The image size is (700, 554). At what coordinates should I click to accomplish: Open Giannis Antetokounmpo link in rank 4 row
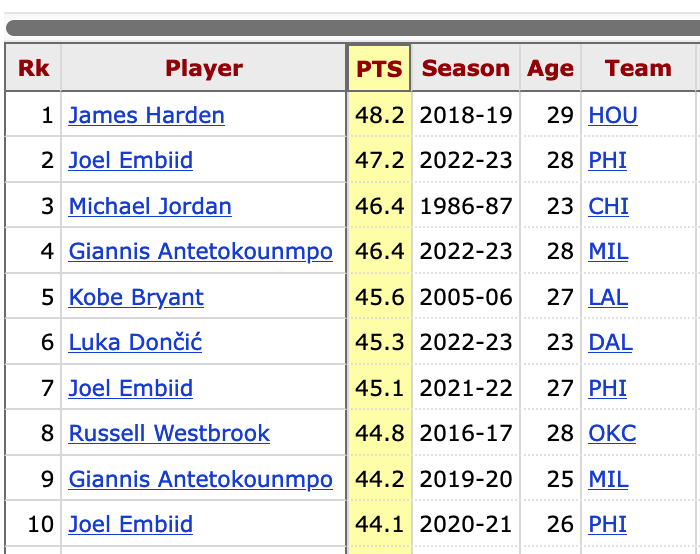(200, 251)
